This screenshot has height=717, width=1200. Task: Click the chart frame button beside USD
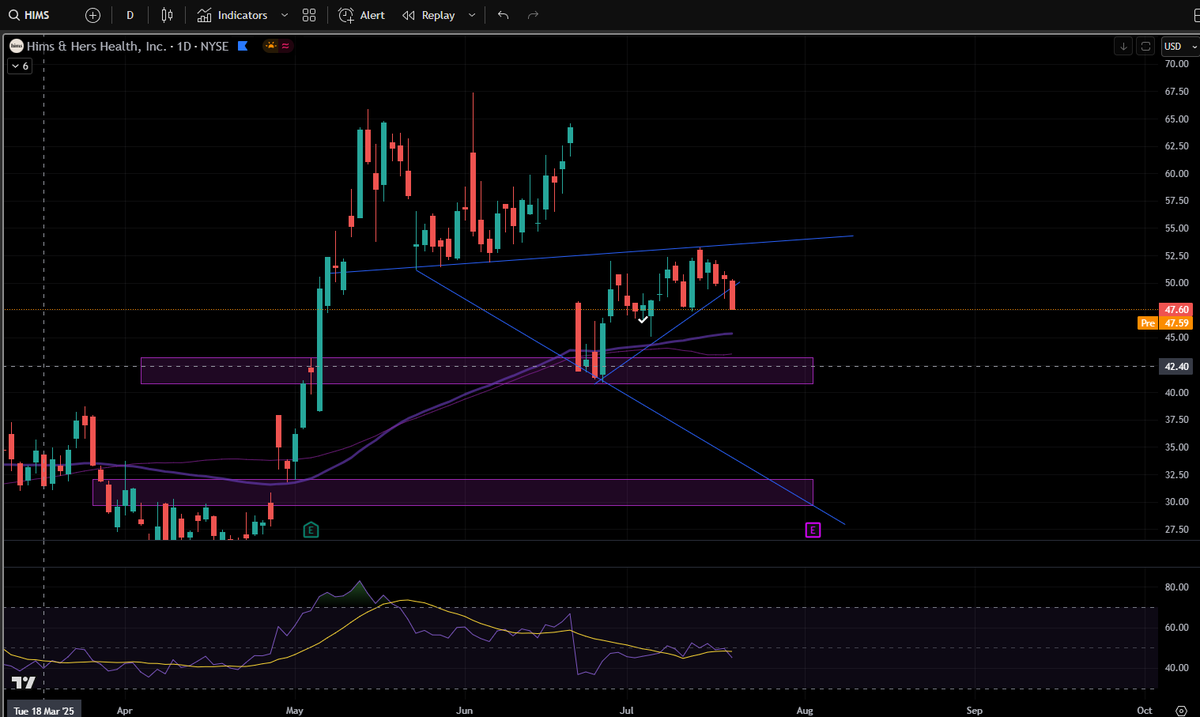coord(1146,46)
